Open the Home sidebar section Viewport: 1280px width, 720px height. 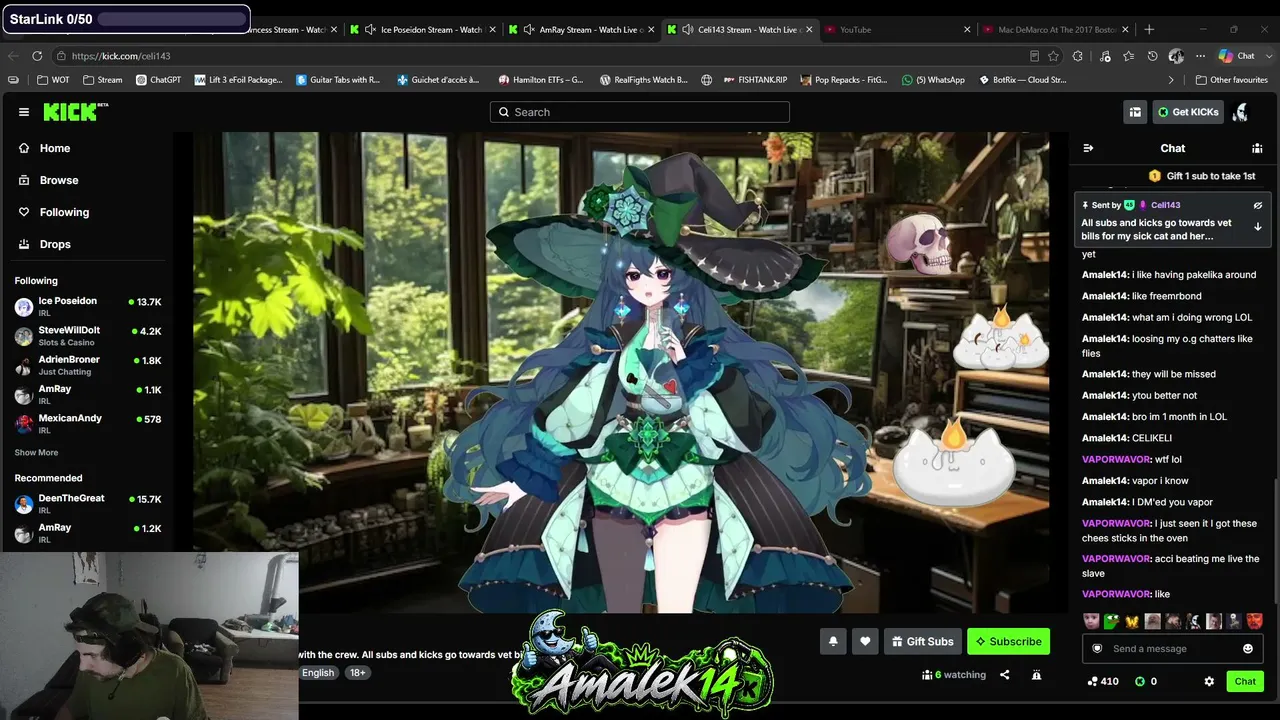[55, 148]
